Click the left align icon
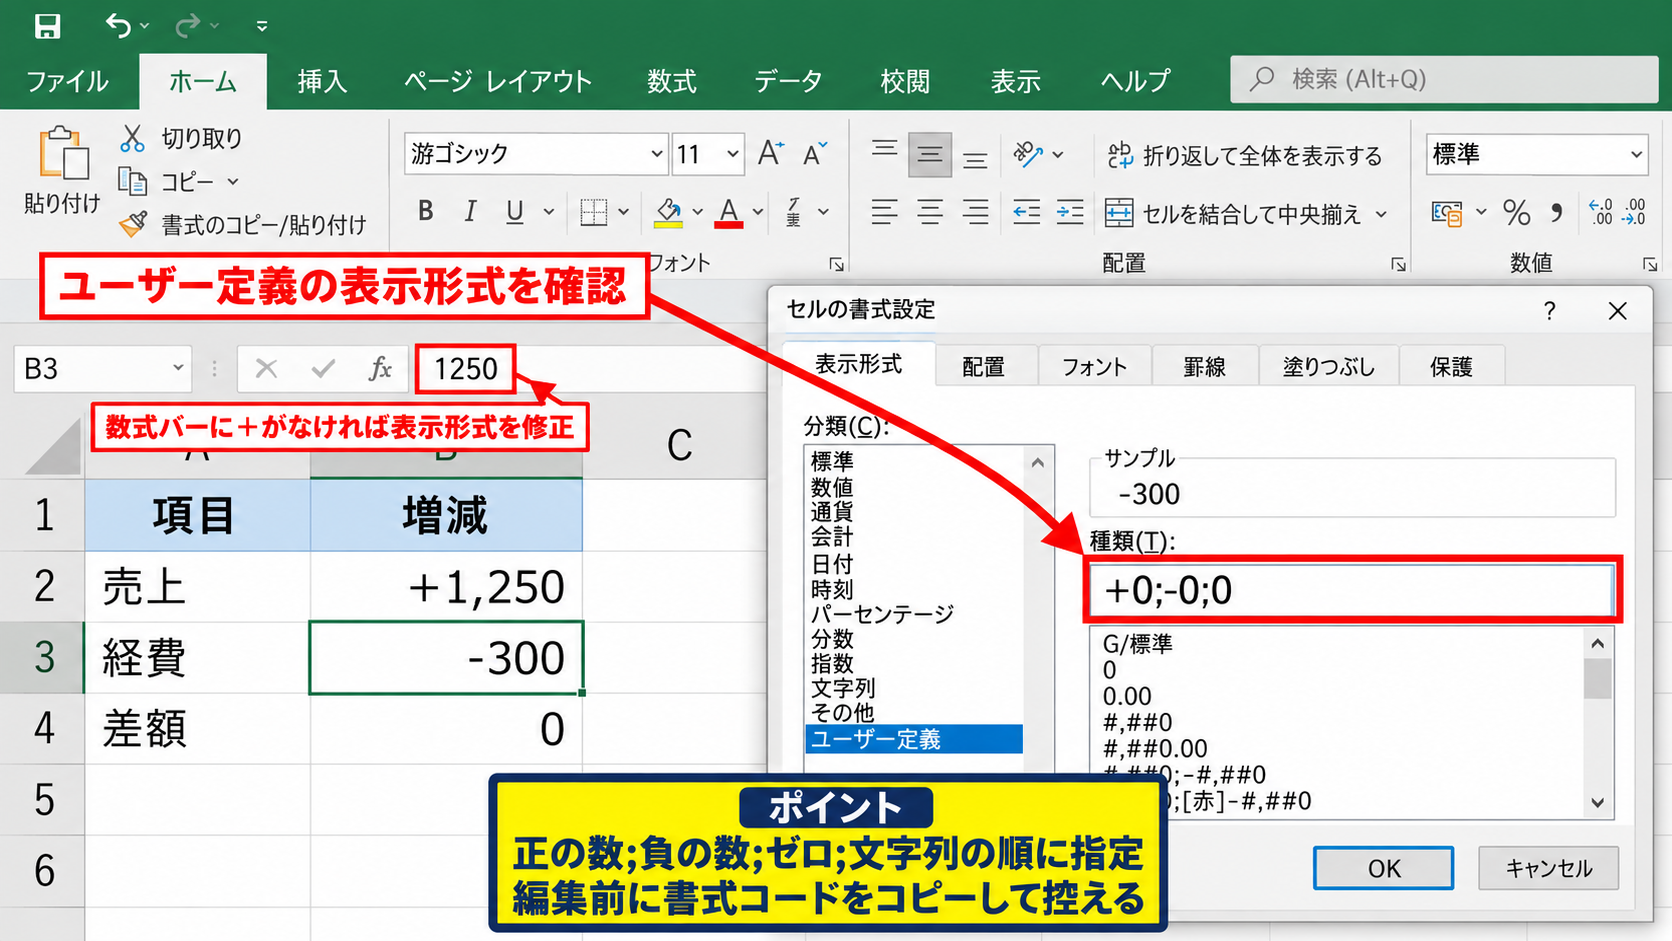 884,212
